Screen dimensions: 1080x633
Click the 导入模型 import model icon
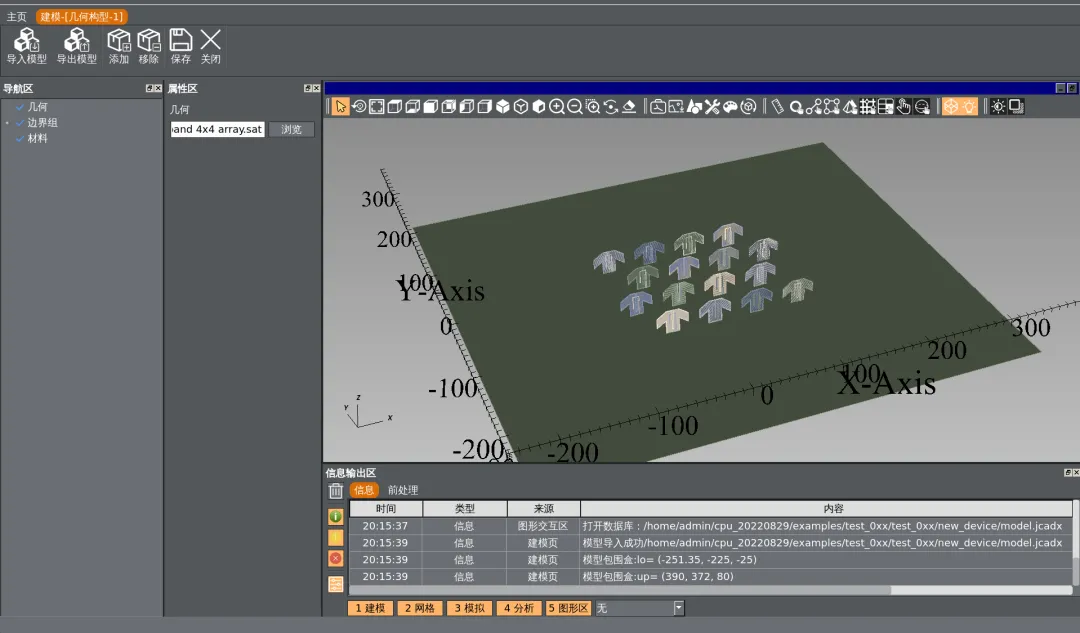pos(26,41)
